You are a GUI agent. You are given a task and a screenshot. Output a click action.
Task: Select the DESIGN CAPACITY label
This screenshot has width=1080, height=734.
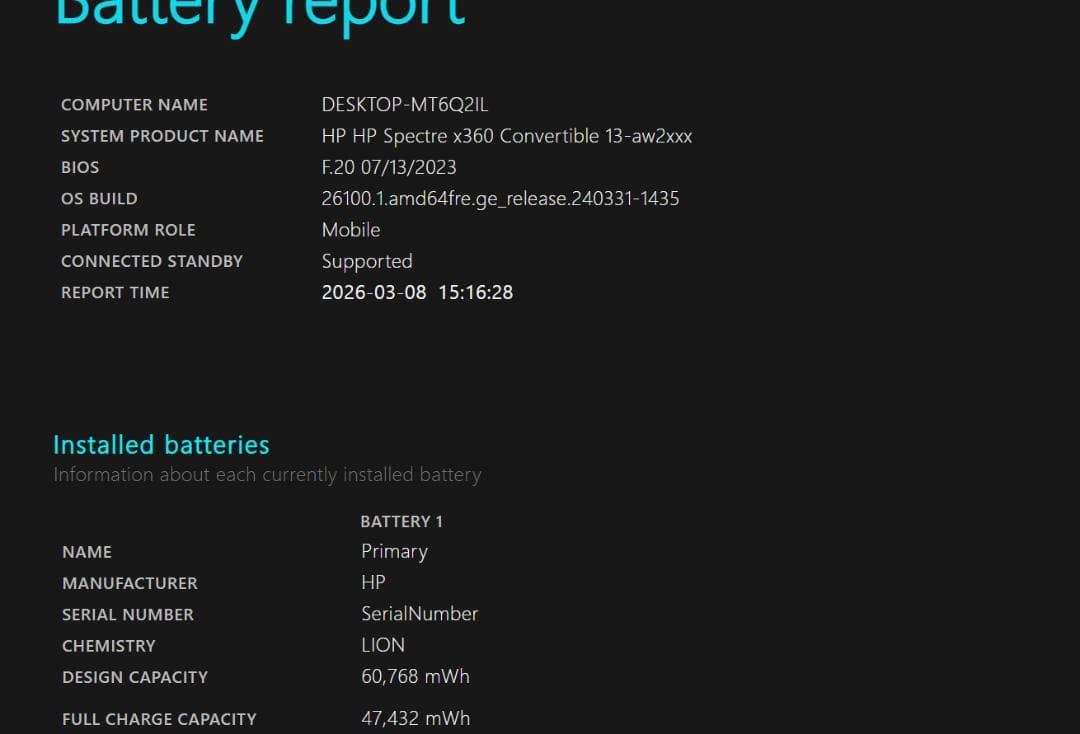click(135, 678)
